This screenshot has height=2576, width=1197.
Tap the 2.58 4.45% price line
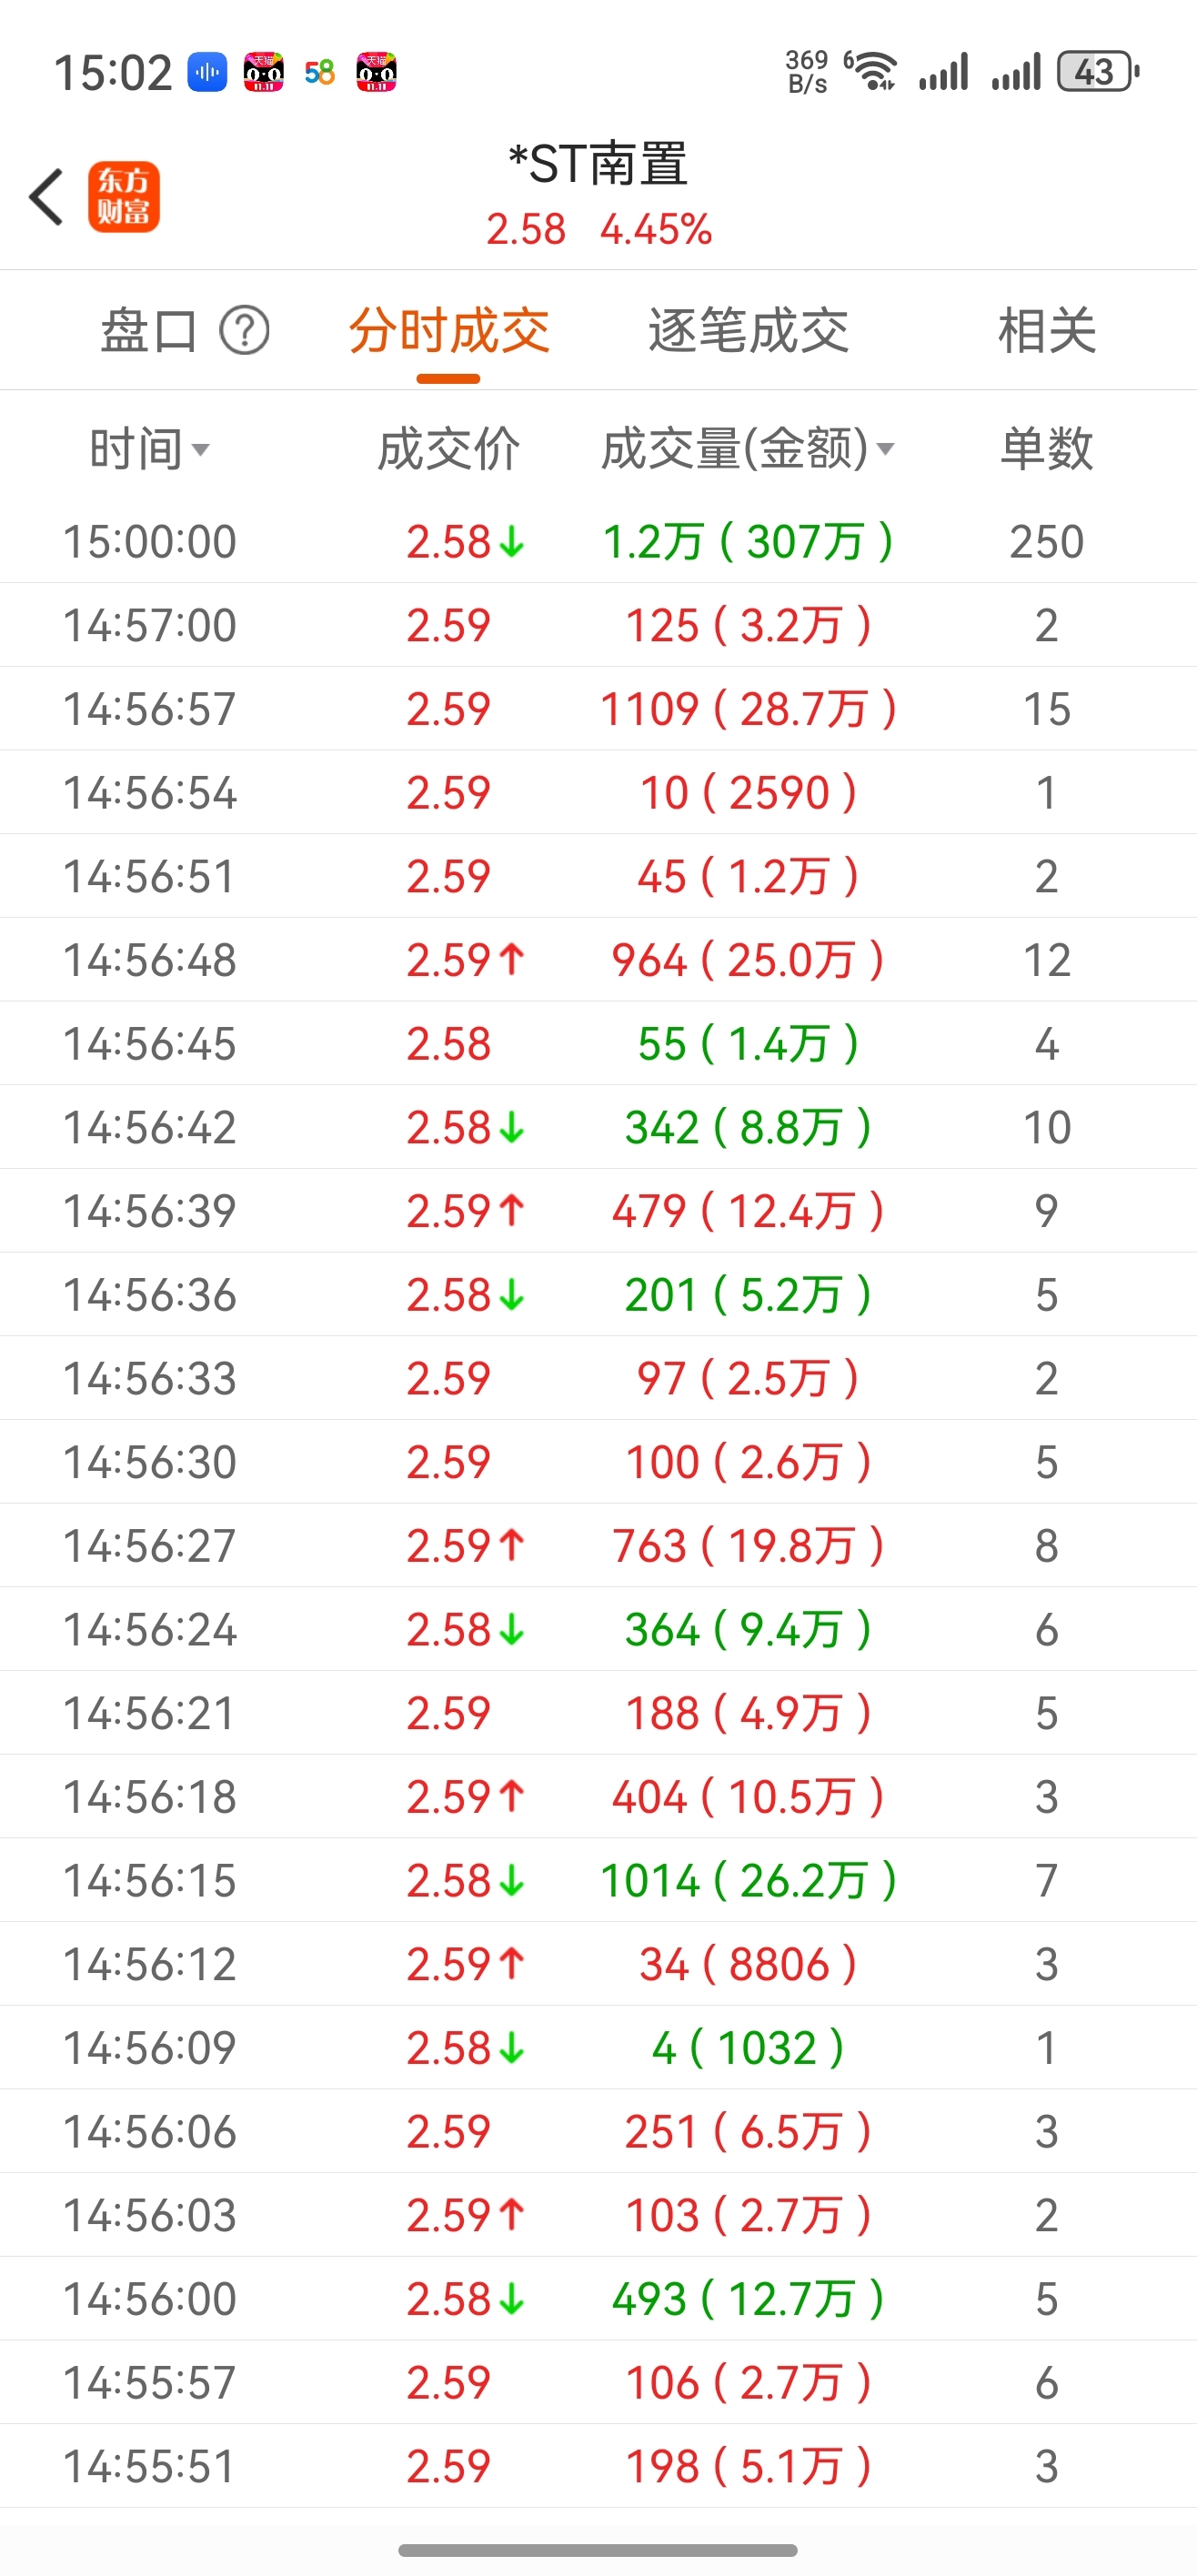598,230
